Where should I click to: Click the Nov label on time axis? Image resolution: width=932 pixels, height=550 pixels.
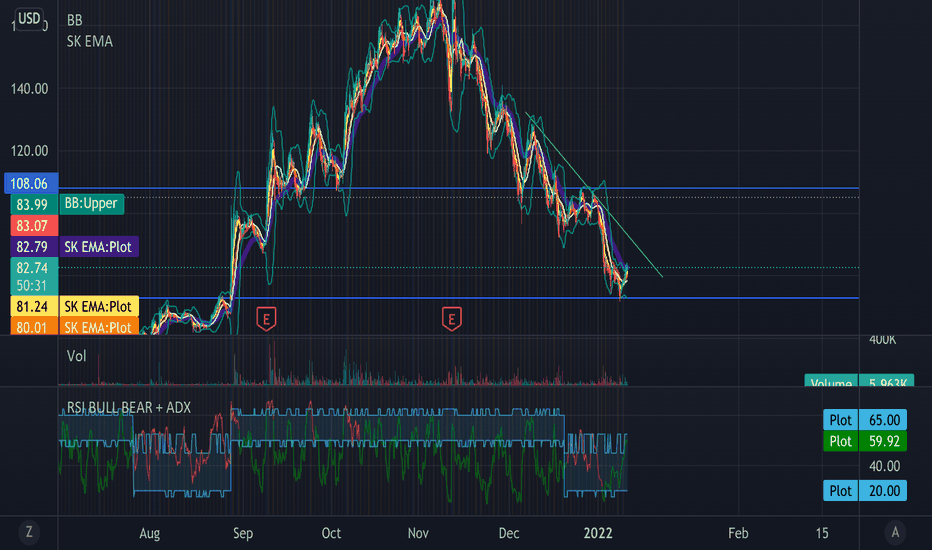pos(418,533)
